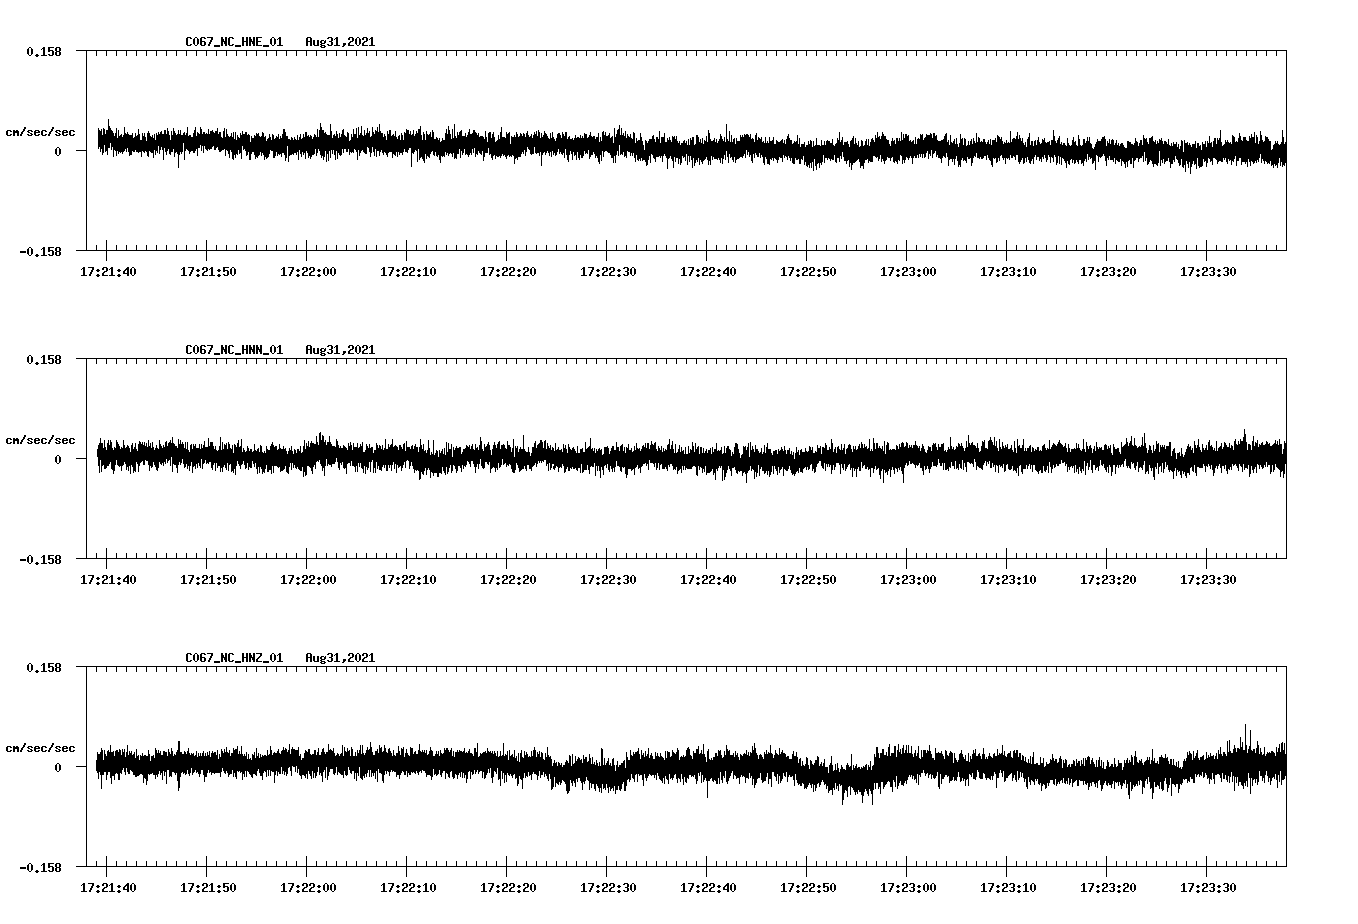Pick 17:23:10 on the HNZ time axis
1358x924 pixels.
tap(1008, 887)
